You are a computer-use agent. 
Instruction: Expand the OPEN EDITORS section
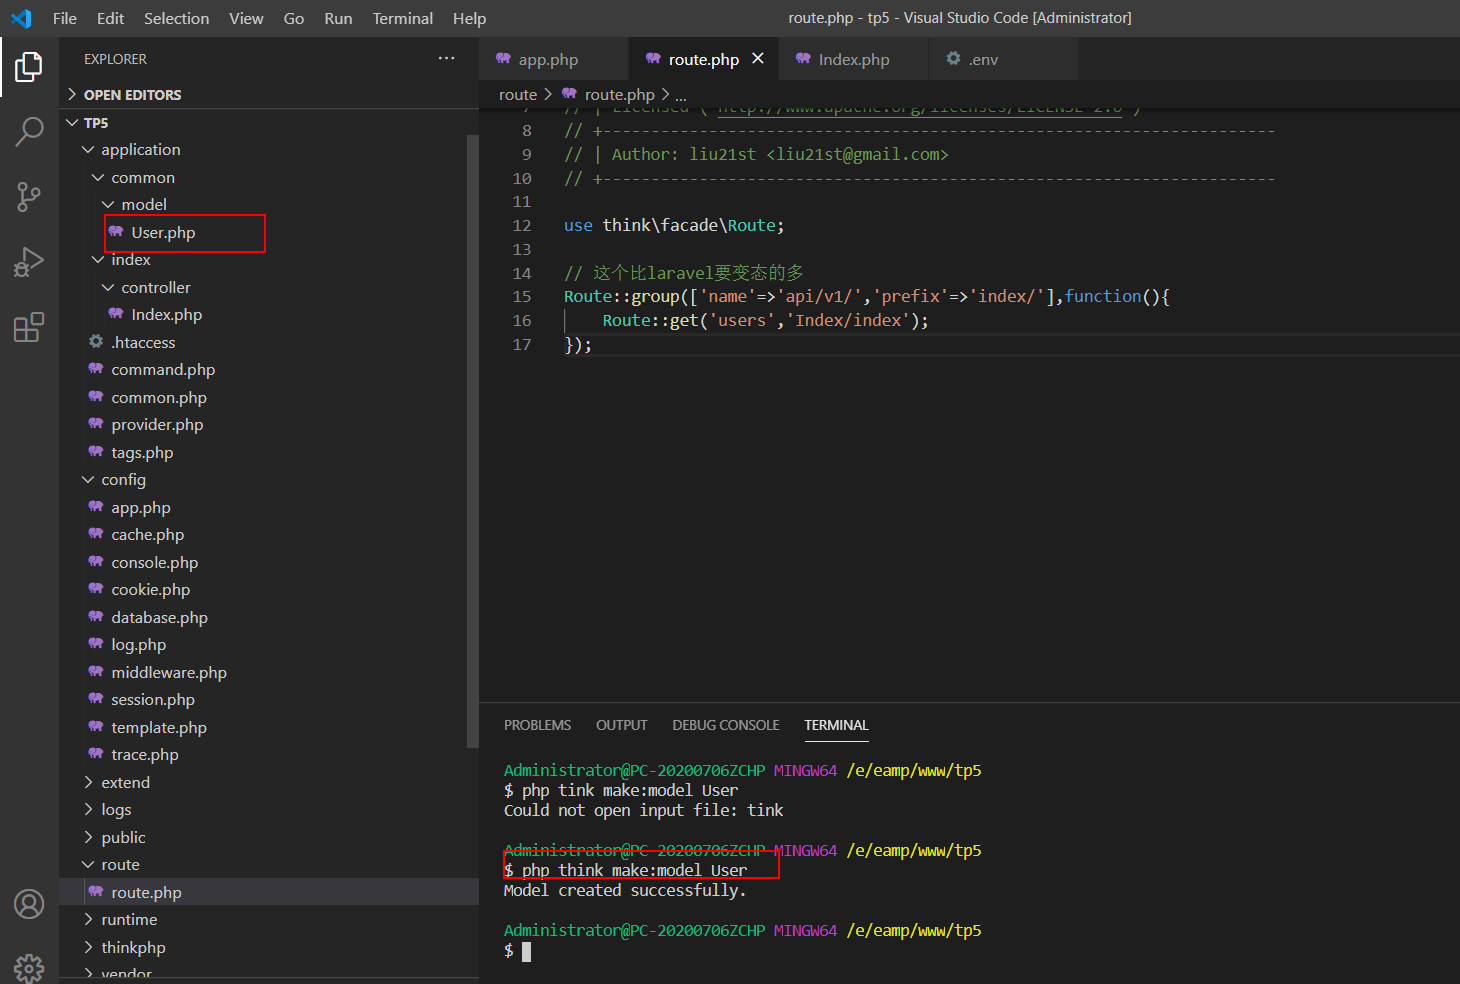click(x=132, y=95)
